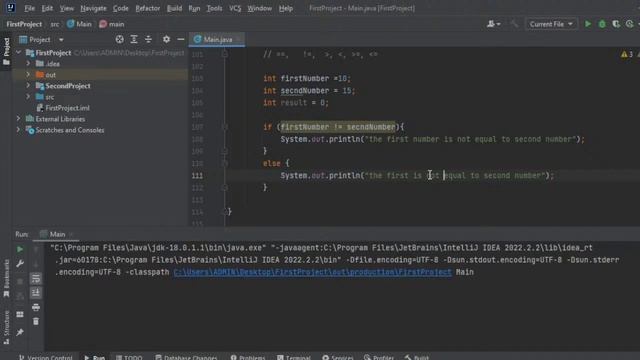
Task: Open the Problems tool window
Action: [x=248, y=358]
